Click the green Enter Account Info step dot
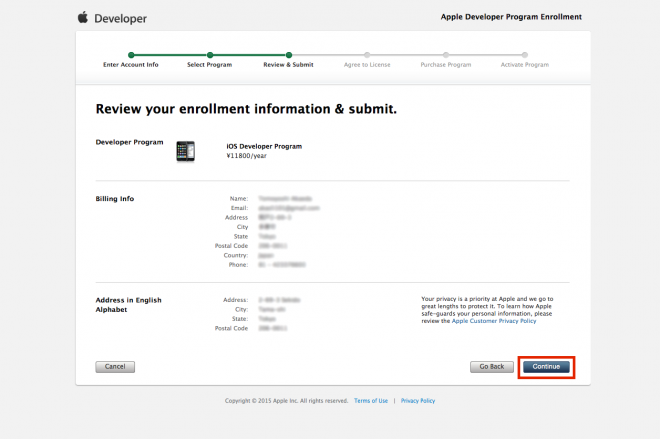 tap(130, 55)
